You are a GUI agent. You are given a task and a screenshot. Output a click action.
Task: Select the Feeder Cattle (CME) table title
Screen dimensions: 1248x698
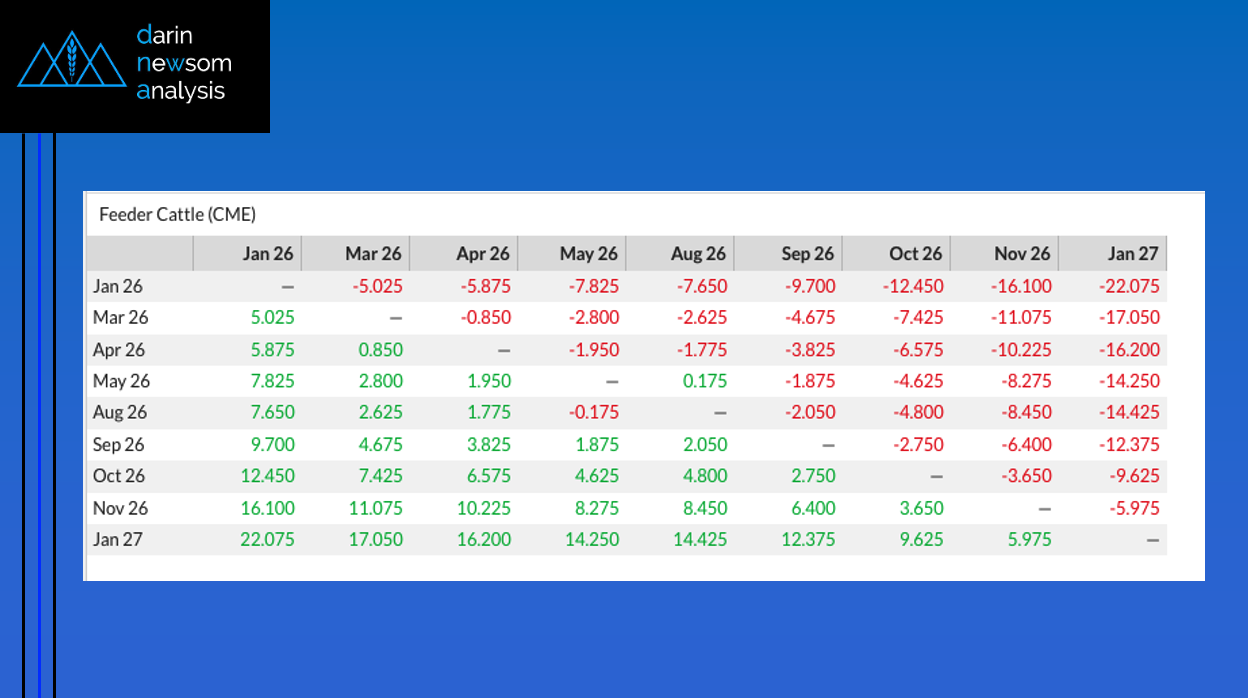(x=177, y=214)
